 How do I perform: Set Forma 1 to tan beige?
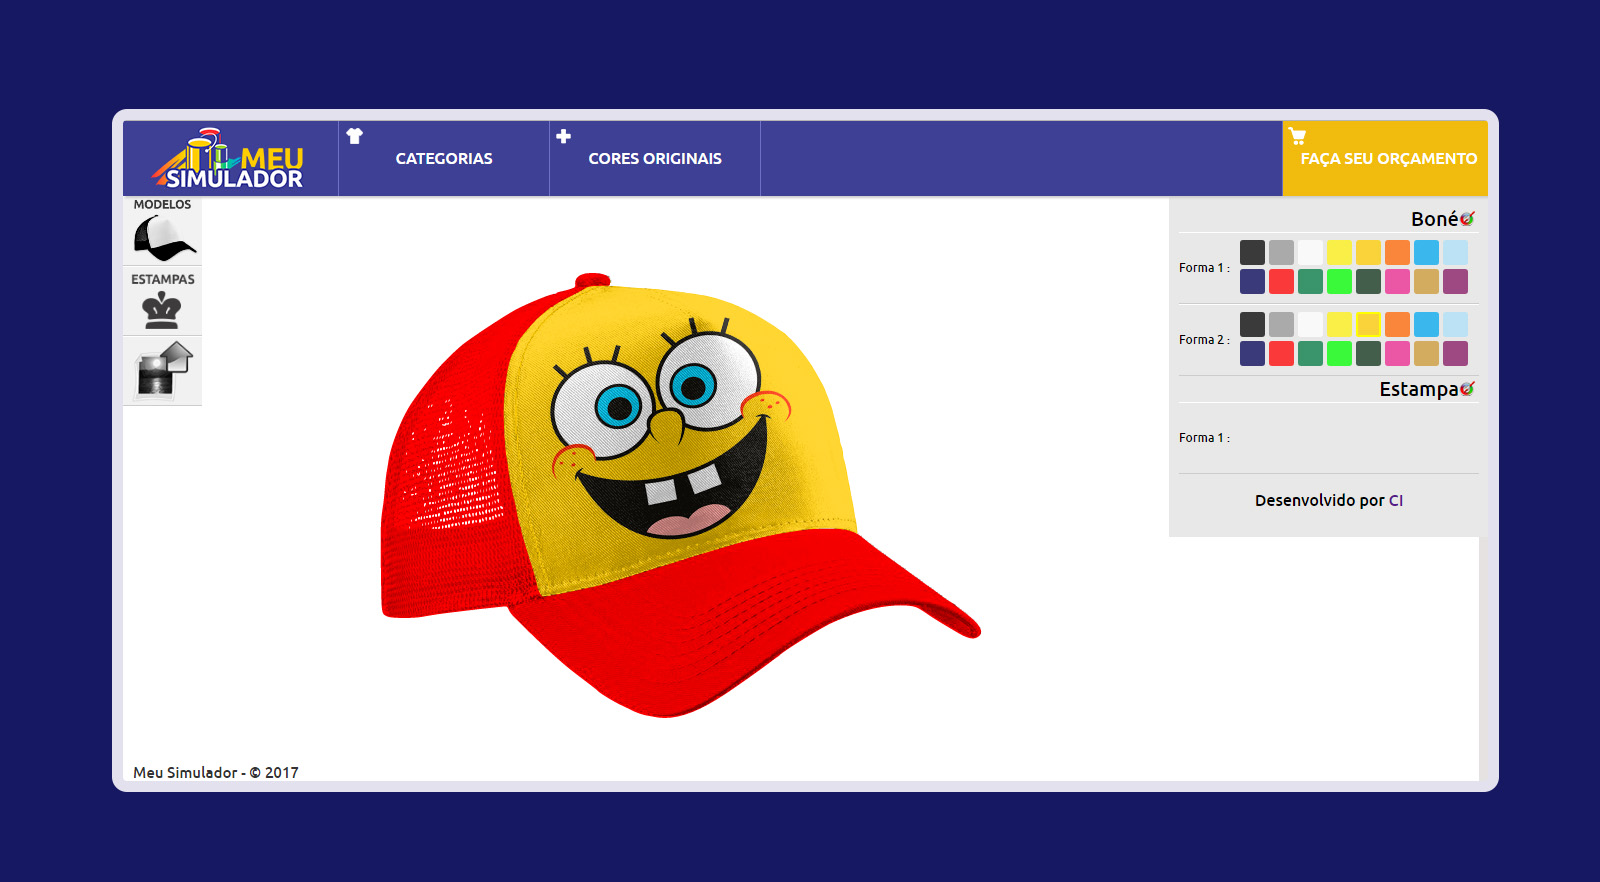coord(1426,281)
